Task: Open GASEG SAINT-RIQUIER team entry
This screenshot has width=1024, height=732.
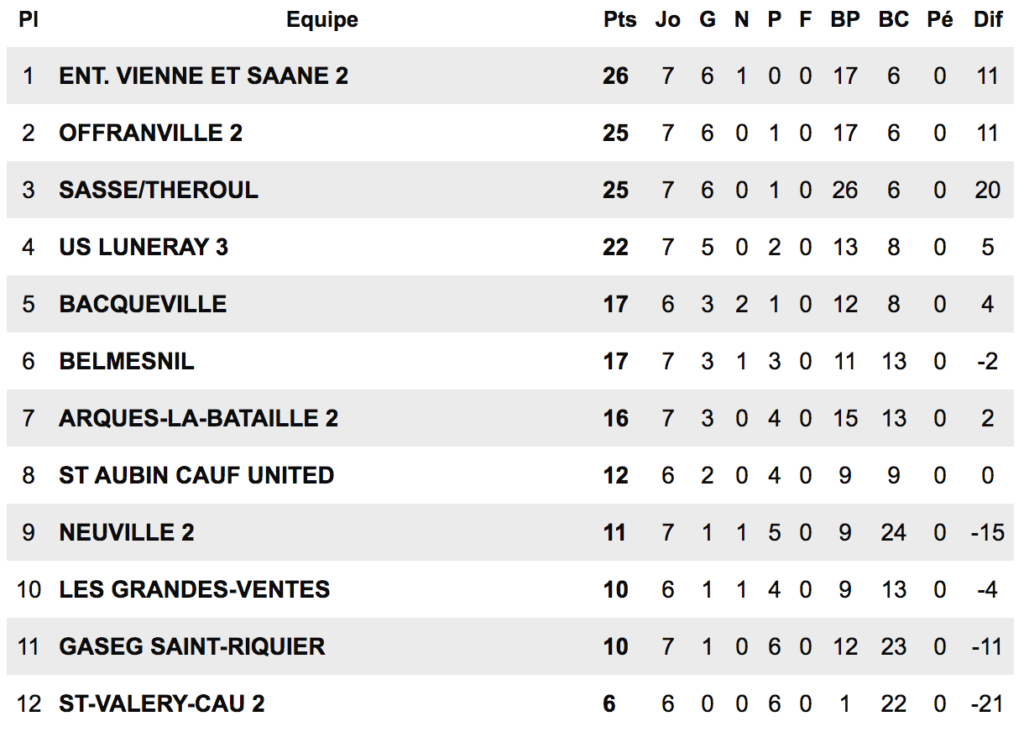Action: coord(191,646)
